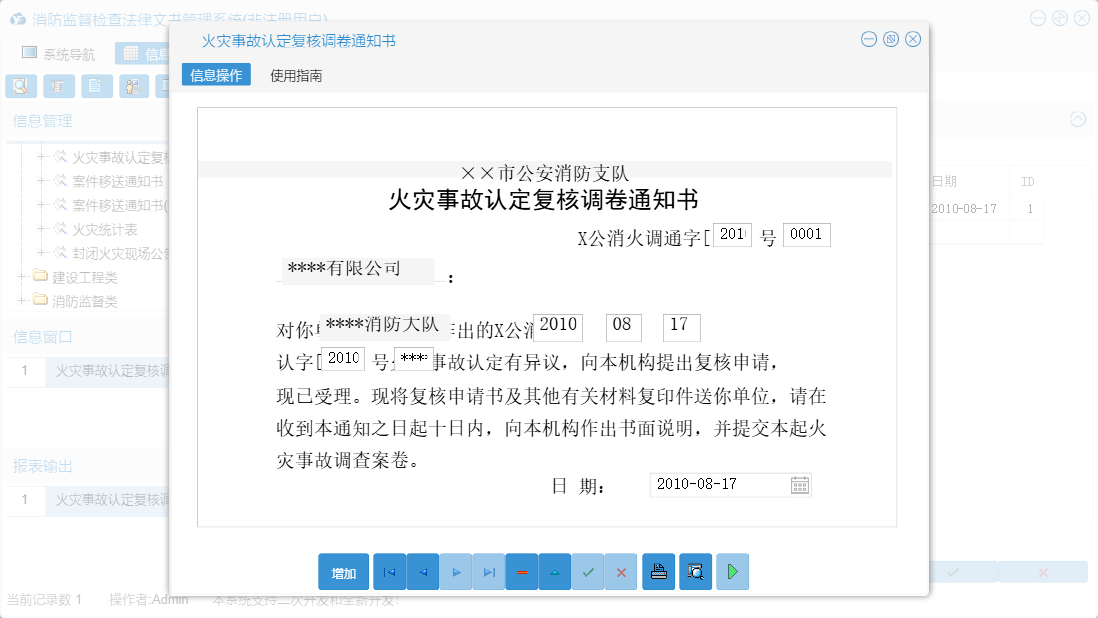The image size is (1098, 618).
Task: Open 系统导航 in the main window
Action: (59, 54)
